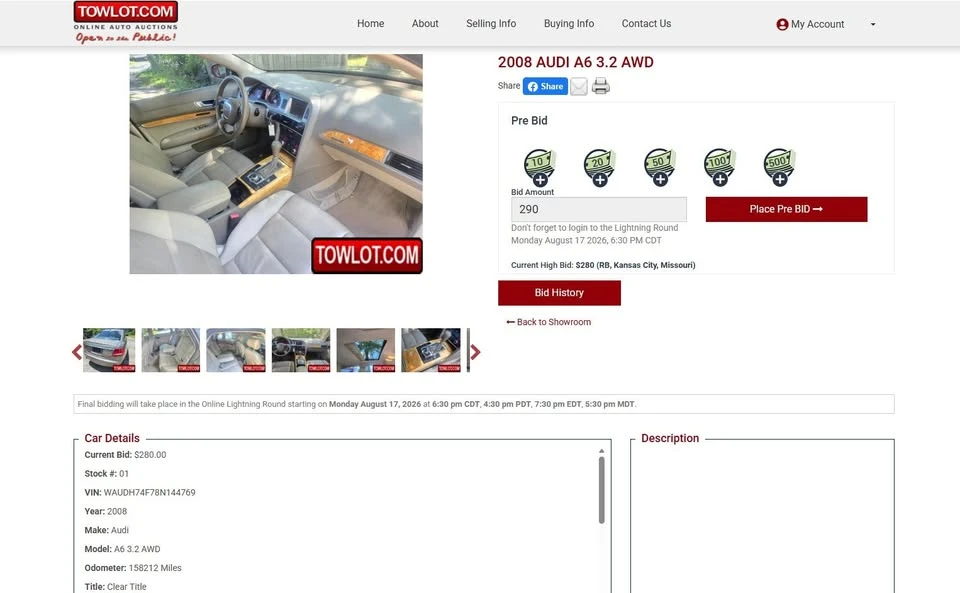This screenshot has width=960, height=593.
Task: Select Current Bid $280.00 text
Action: tap(125, 455)
